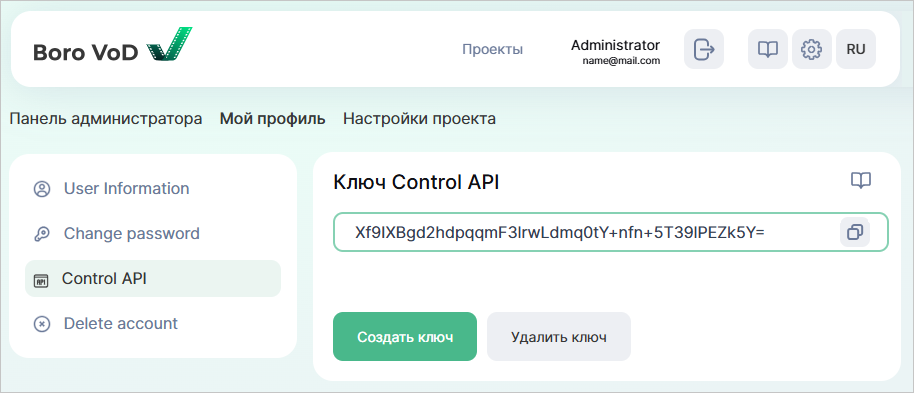Image resolution: width=914 pixels, height=393 pixels.
Task: Go to the Настройки проекта tab
Action: click(419, 119)
